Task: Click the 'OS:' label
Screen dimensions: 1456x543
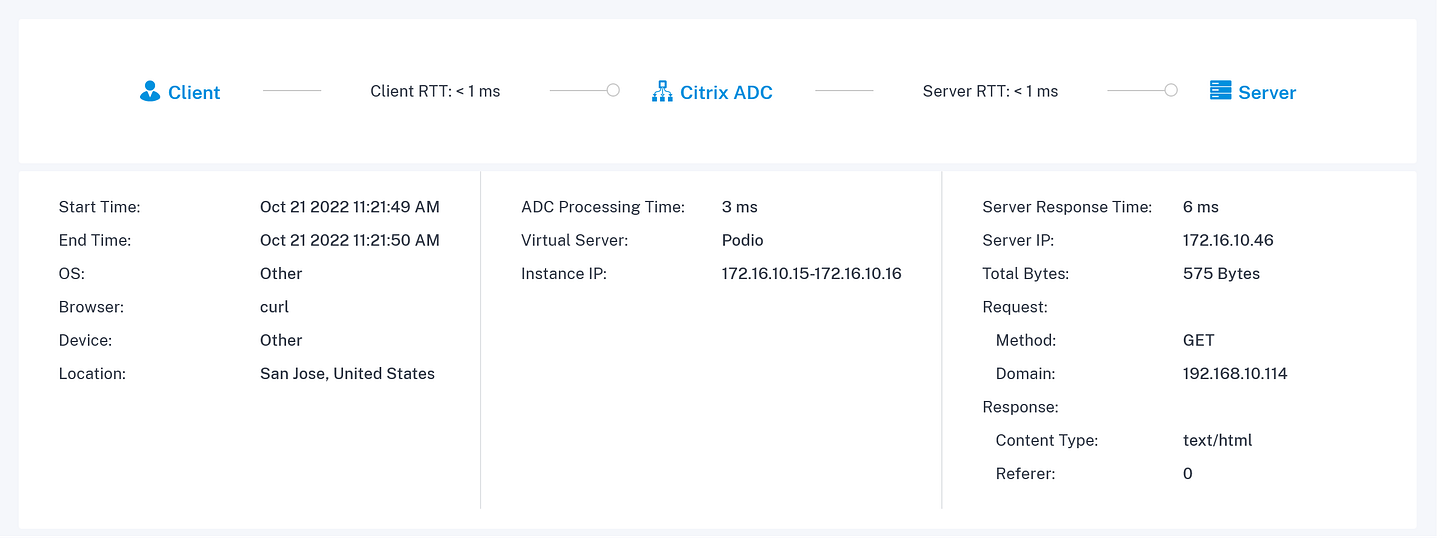Action: click(72, 274)
